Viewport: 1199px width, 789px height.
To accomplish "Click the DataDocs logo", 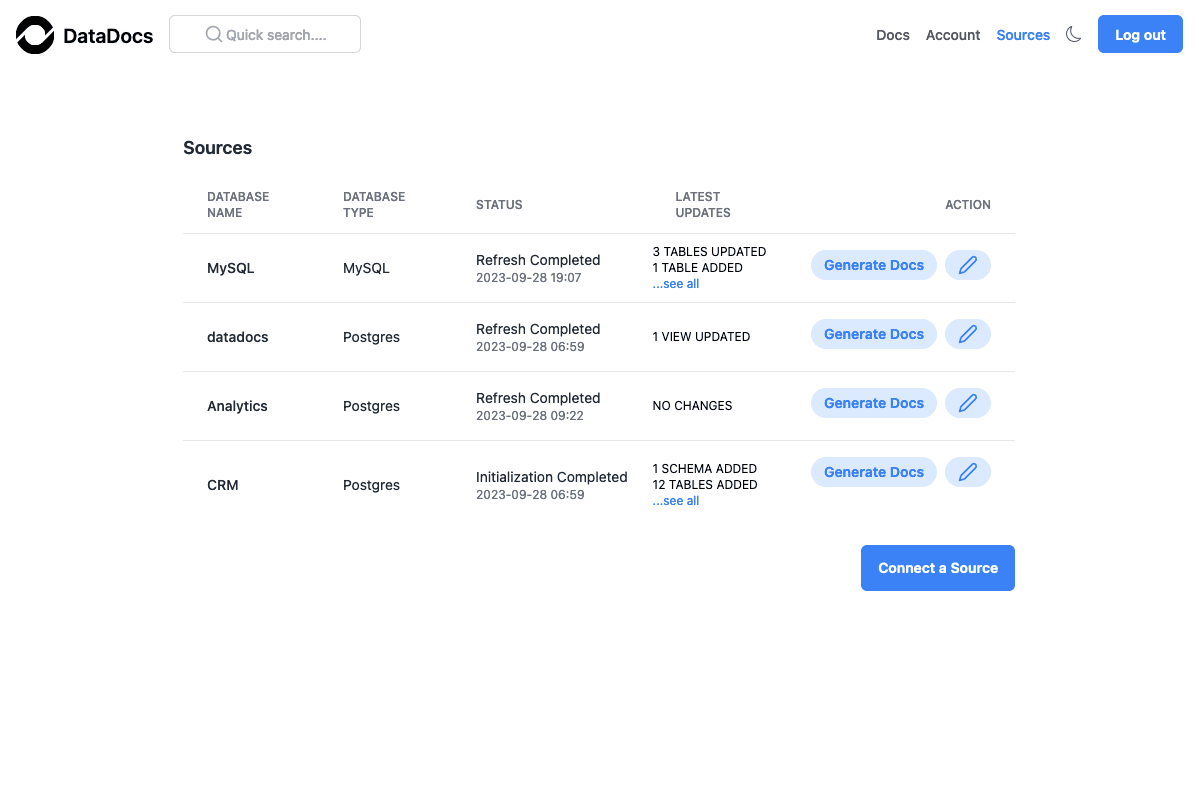I will 84,35.
